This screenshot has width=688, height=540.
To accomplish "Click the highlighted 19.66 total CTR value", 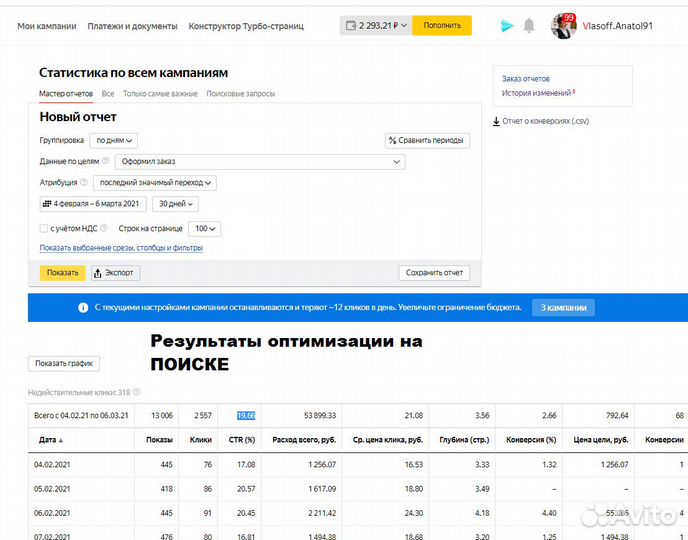I will point(246,415).
